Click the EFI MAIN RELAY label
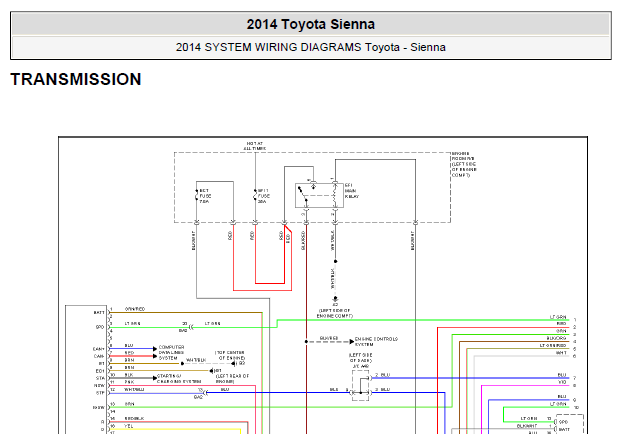 (x=352, y=191)
